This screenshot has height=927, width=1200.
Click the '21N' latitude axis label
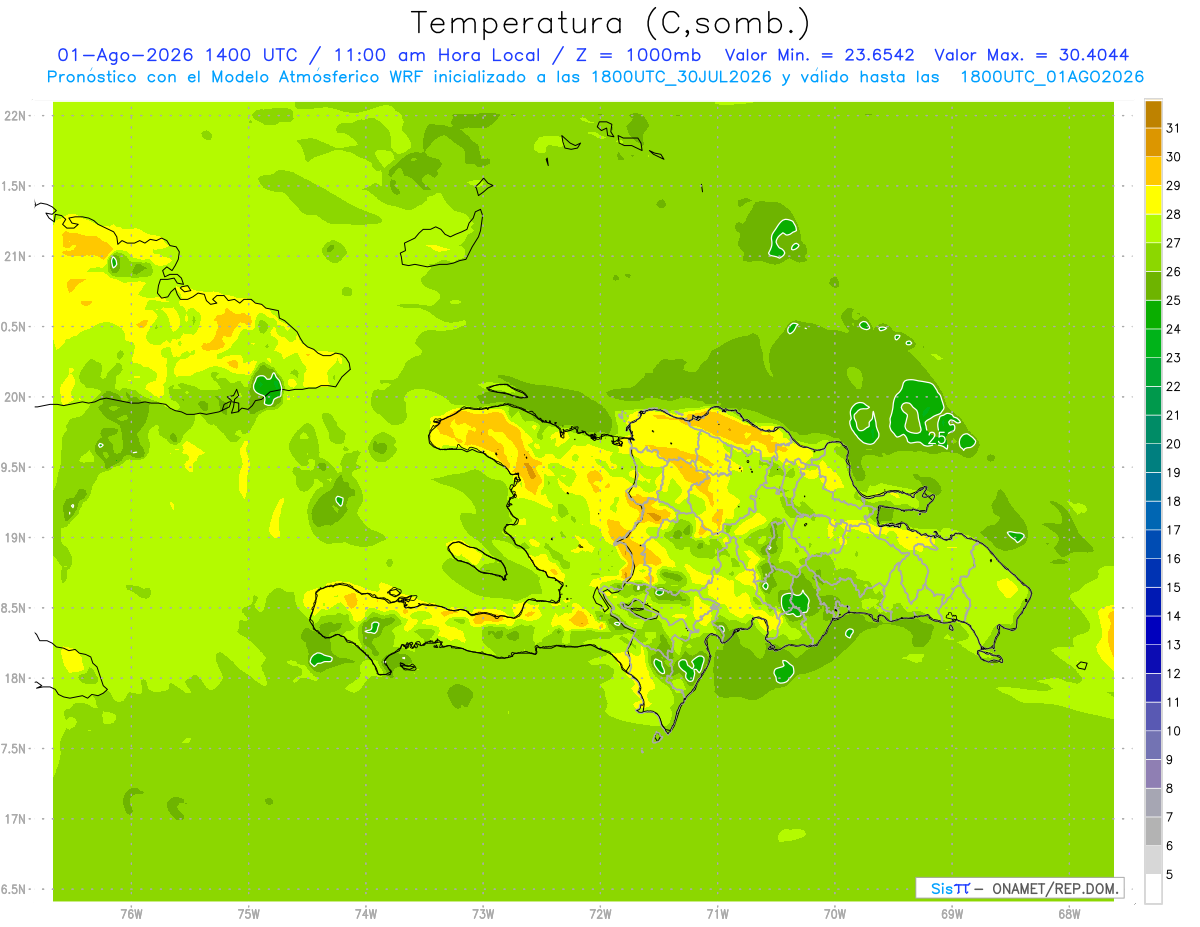click(15, 256)
